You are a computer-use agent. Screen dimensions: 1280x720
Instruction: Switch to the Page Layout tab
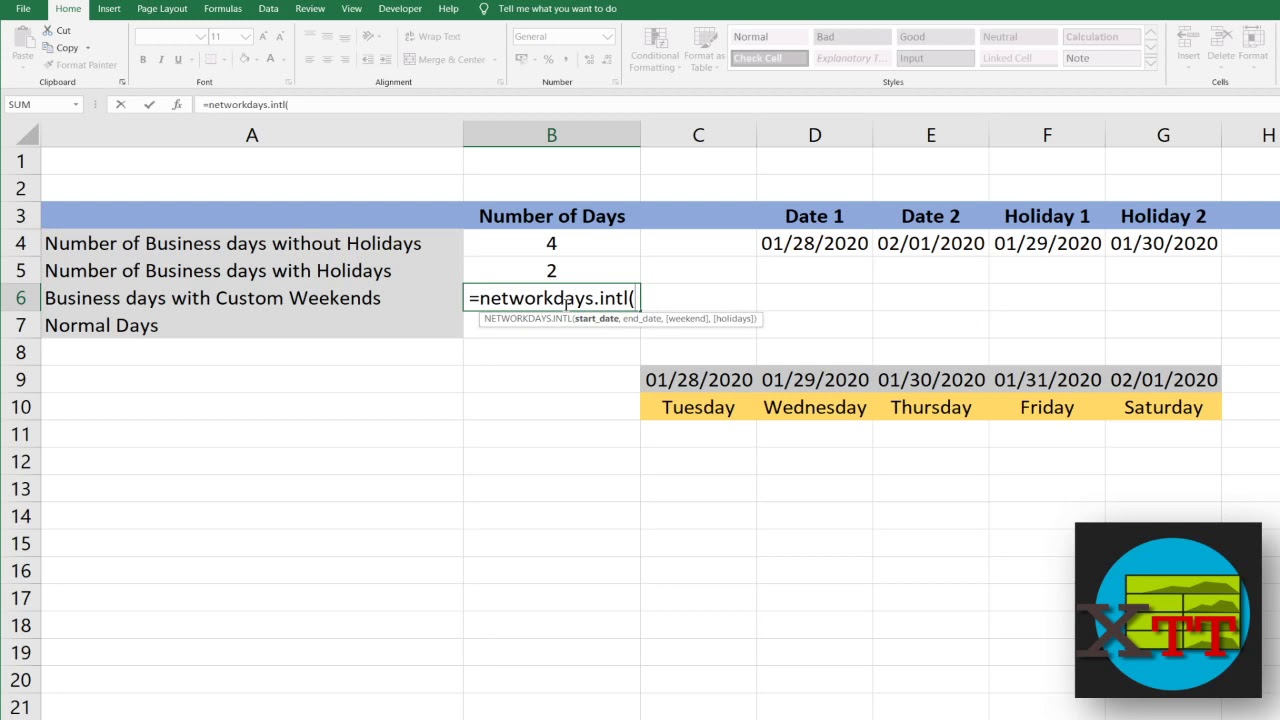[162, 9]
